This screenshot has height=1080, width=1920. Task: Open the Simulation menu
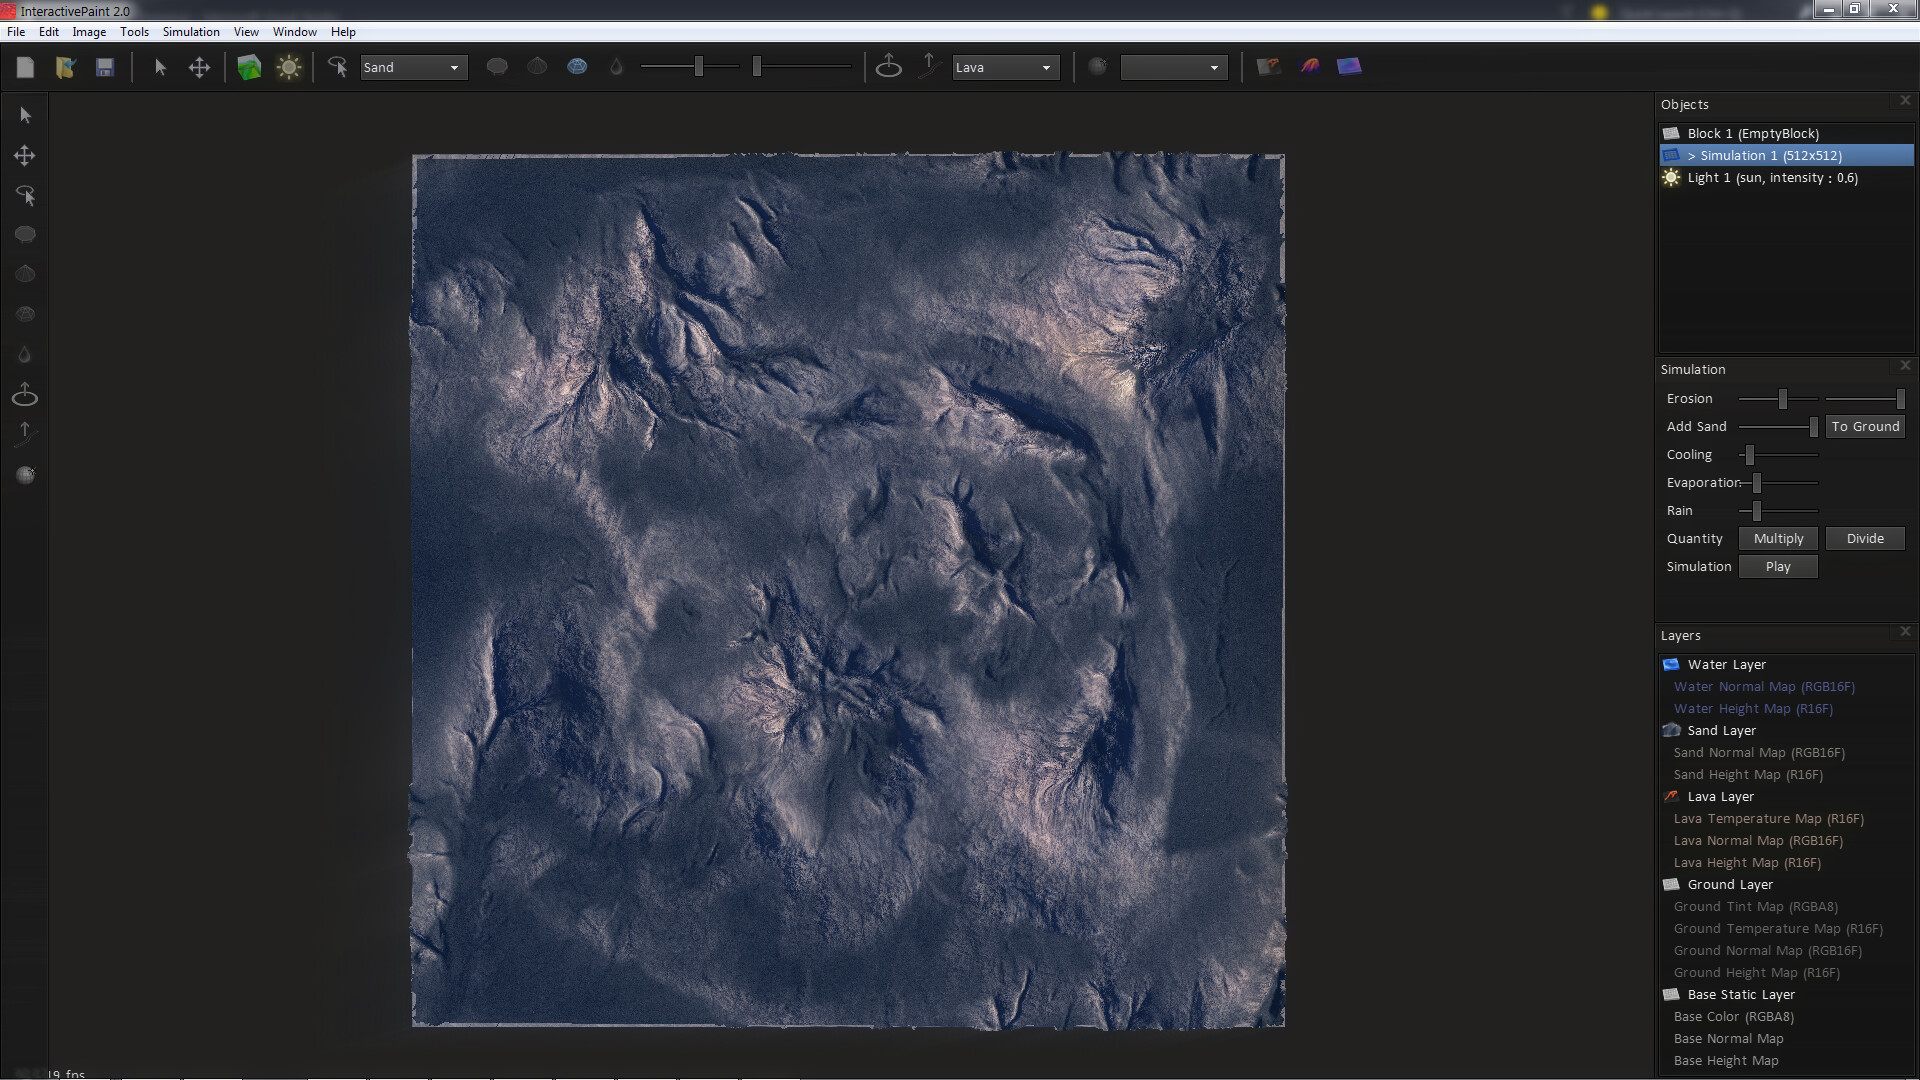pyautogui.click(x=190, y=31)
